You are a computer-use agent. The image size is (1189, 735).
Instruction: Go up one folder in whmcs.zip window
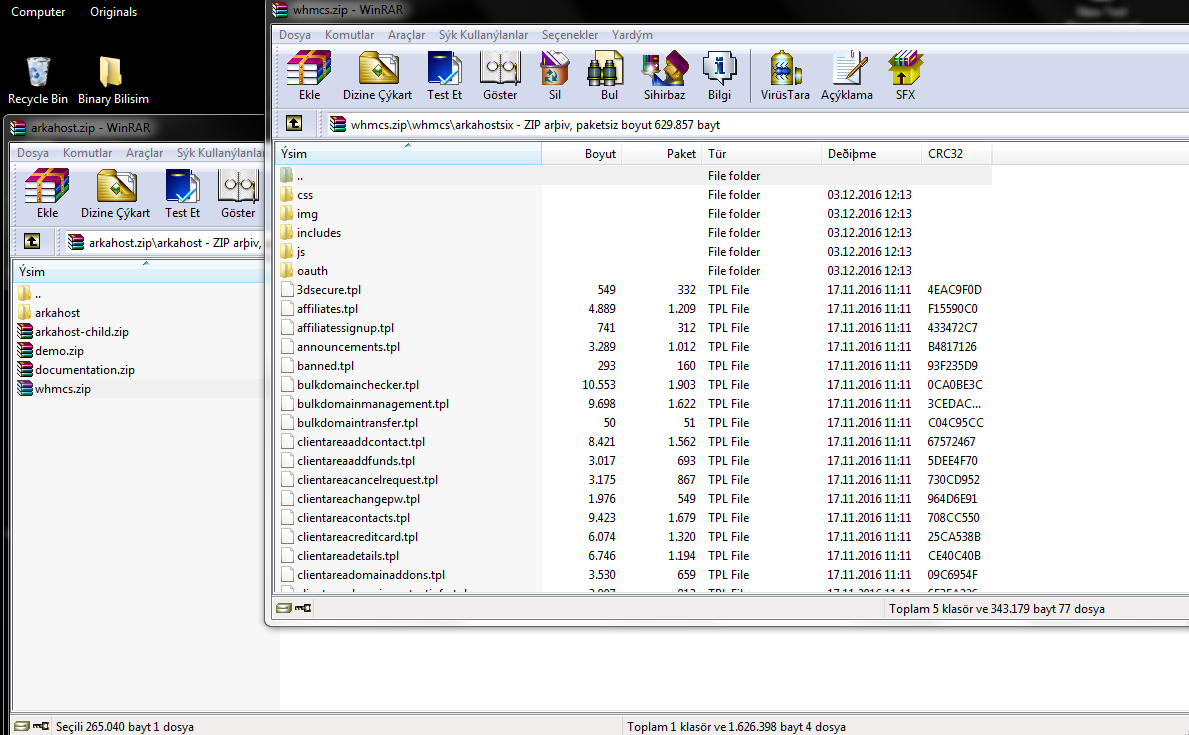click(294, 124)
